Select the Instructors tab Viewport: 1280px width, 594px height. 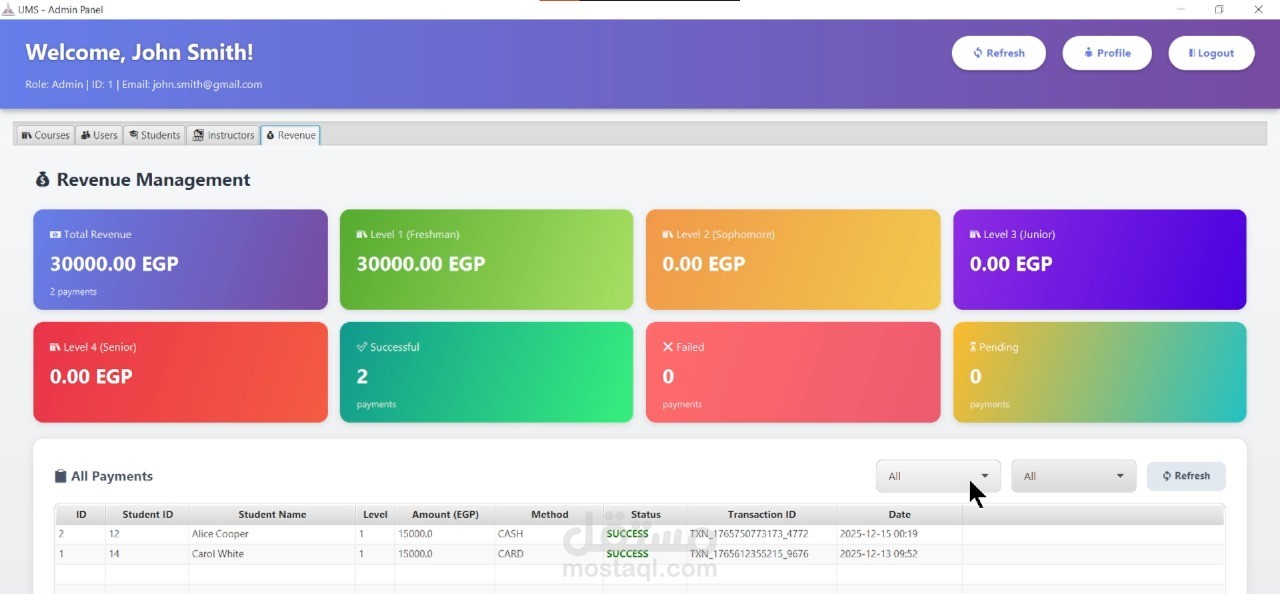click(223, 135)
